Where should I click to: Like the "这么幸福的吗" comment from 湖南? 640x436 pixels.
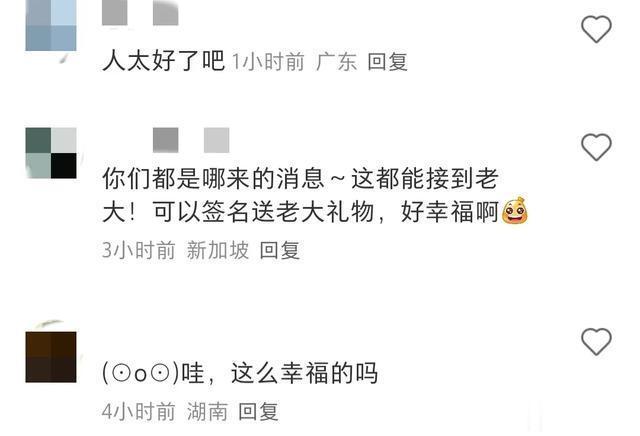point(596,341)
